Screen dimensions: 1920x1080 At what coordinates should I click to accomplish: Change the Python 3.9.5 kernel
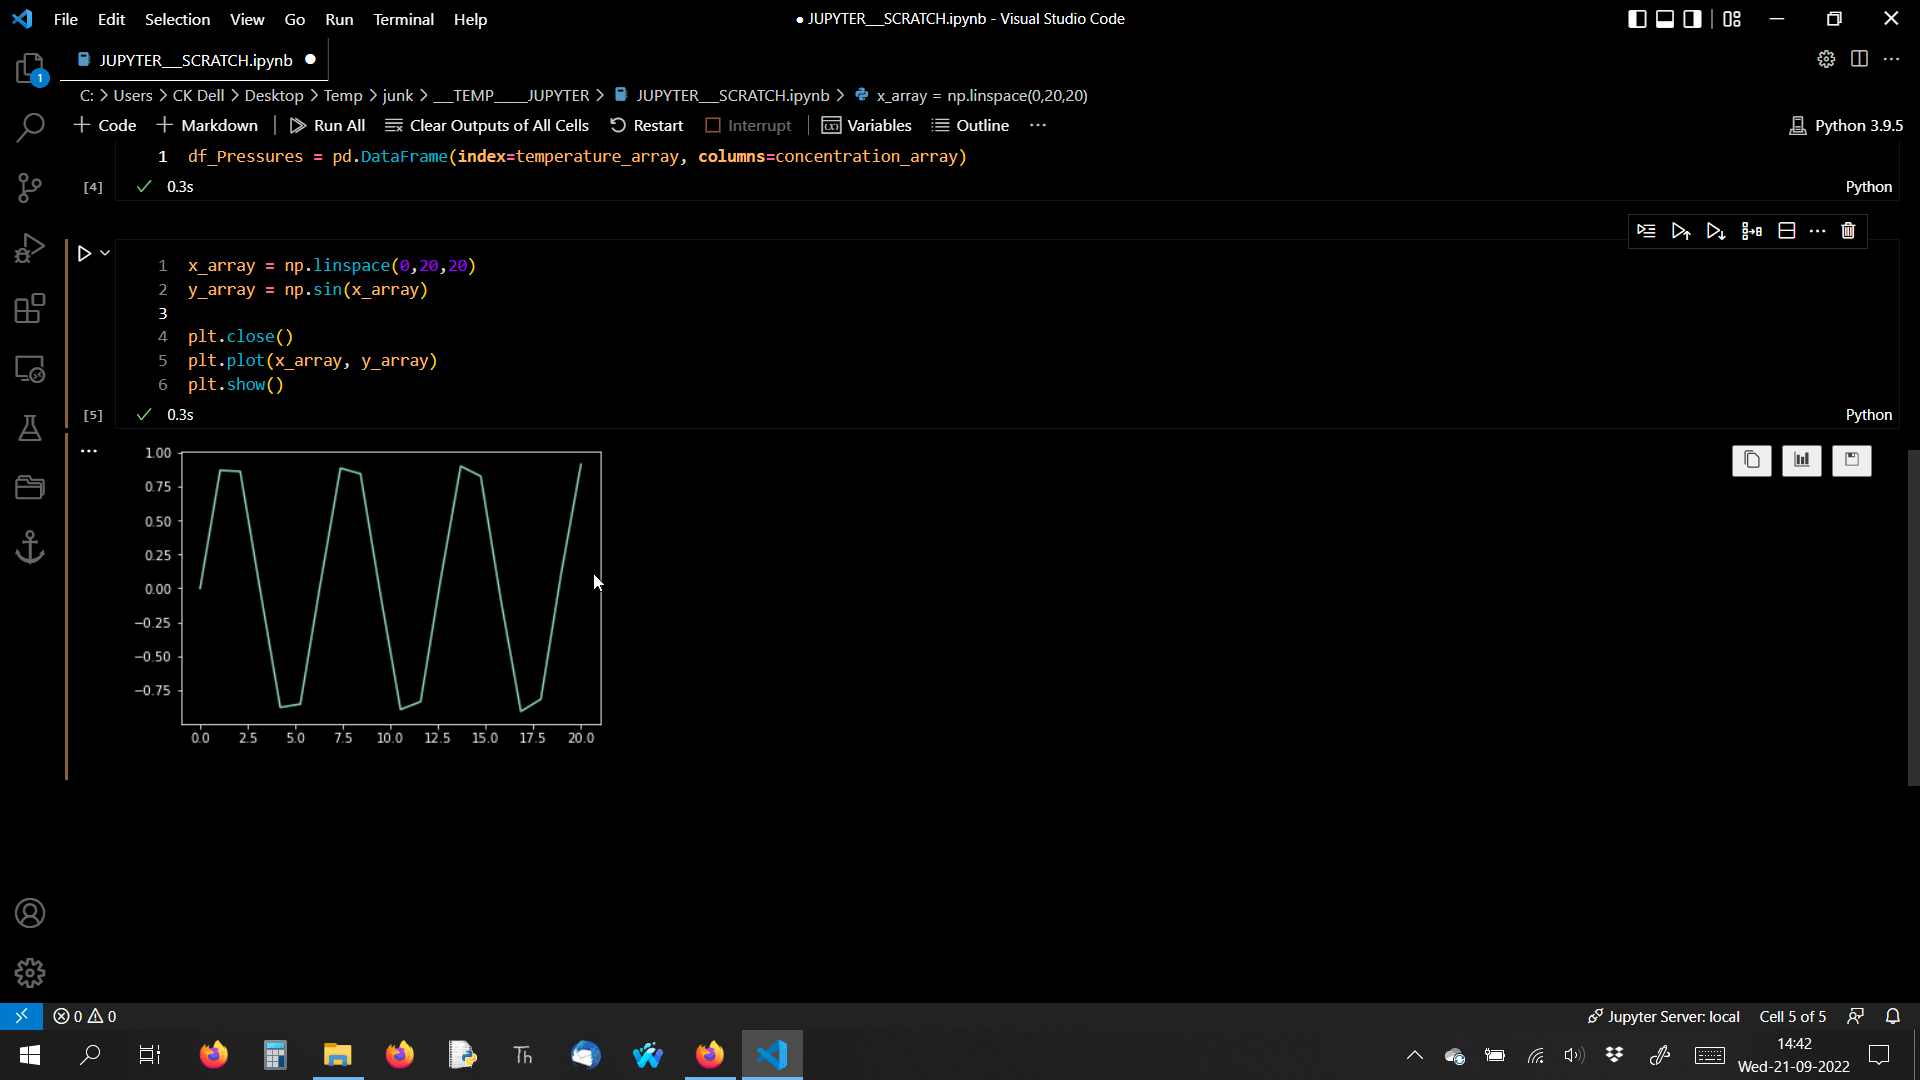pos(1845,125)
